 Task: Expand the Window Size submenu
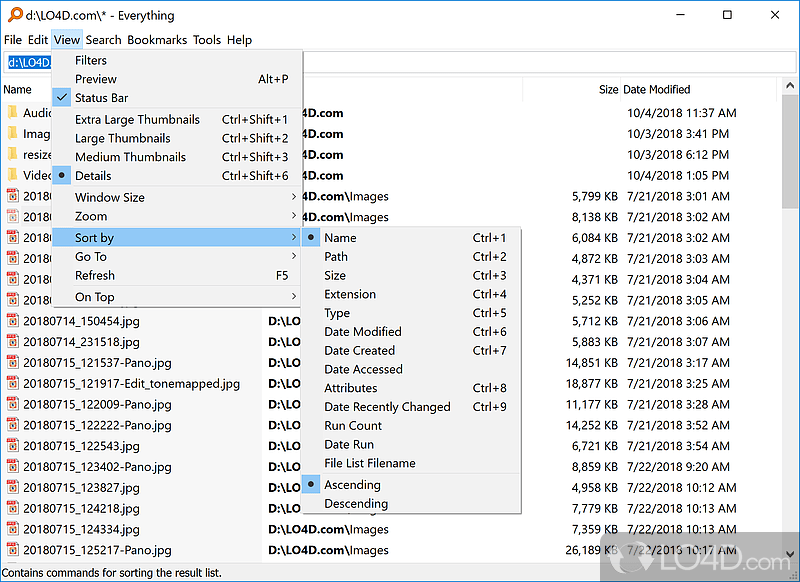tap(177, 197)
